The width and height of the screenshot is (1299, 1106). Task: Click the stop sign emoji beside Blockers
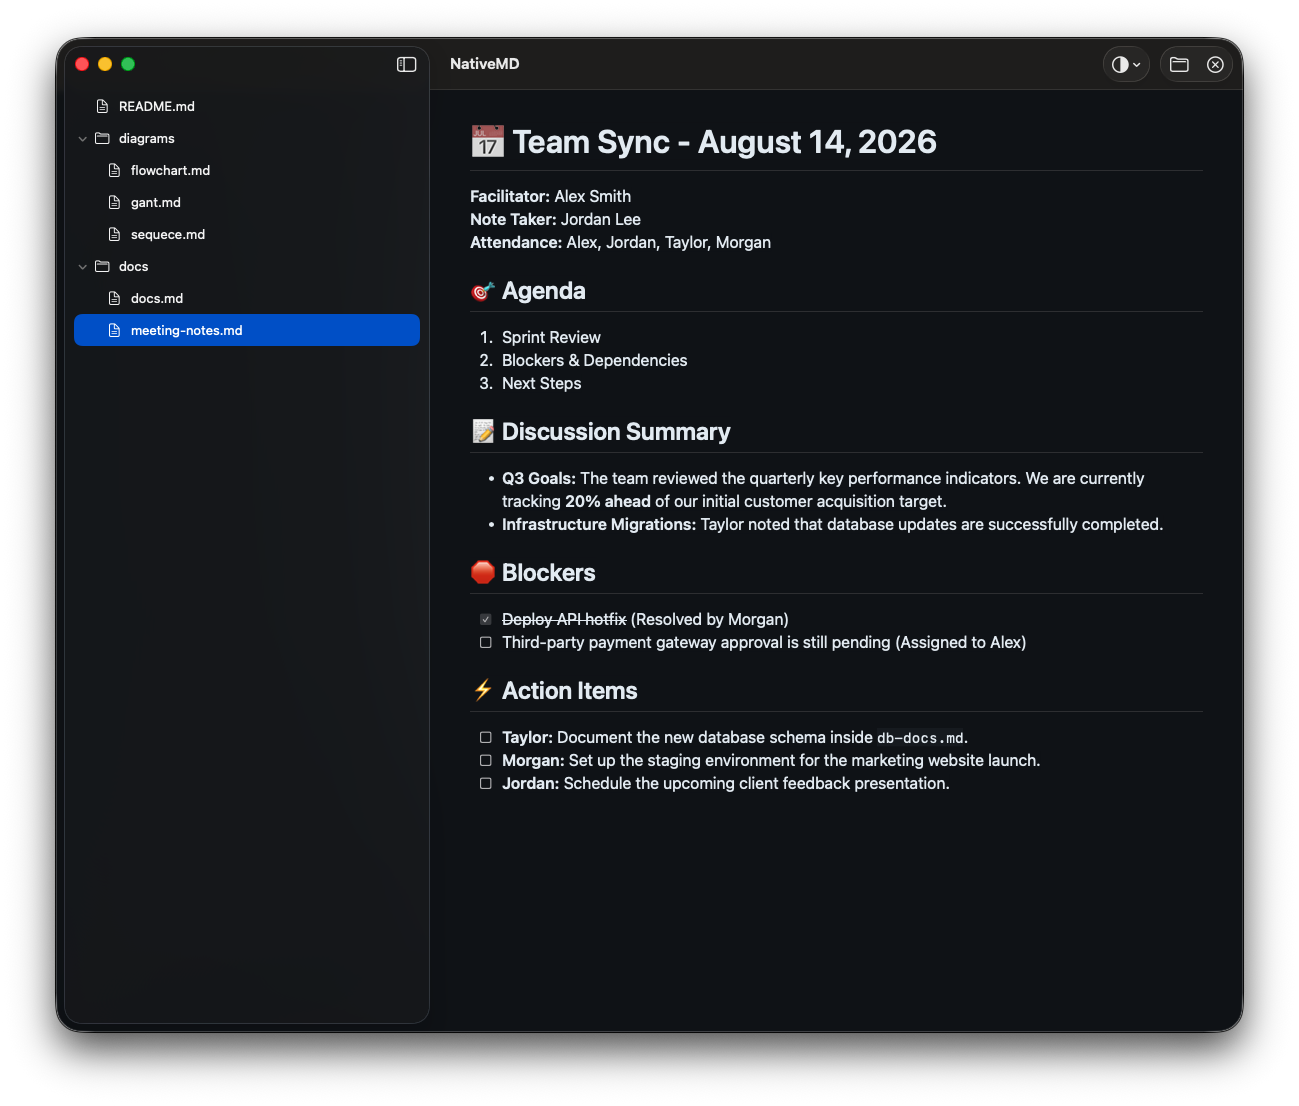(483, 572)
